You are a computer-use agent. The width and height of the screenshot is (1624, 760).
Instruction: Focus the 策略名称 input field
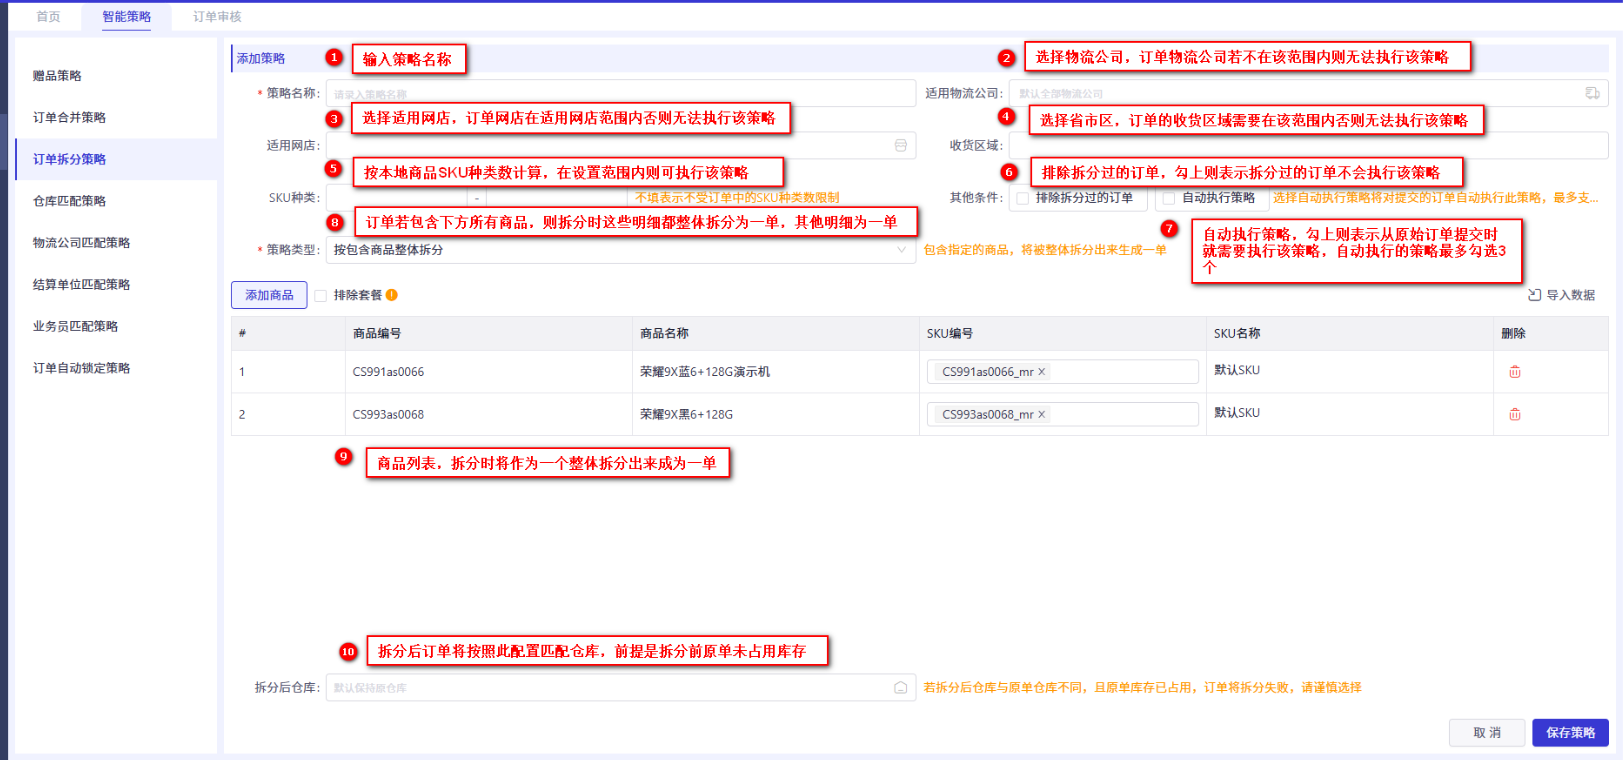[x=620, y=93]
